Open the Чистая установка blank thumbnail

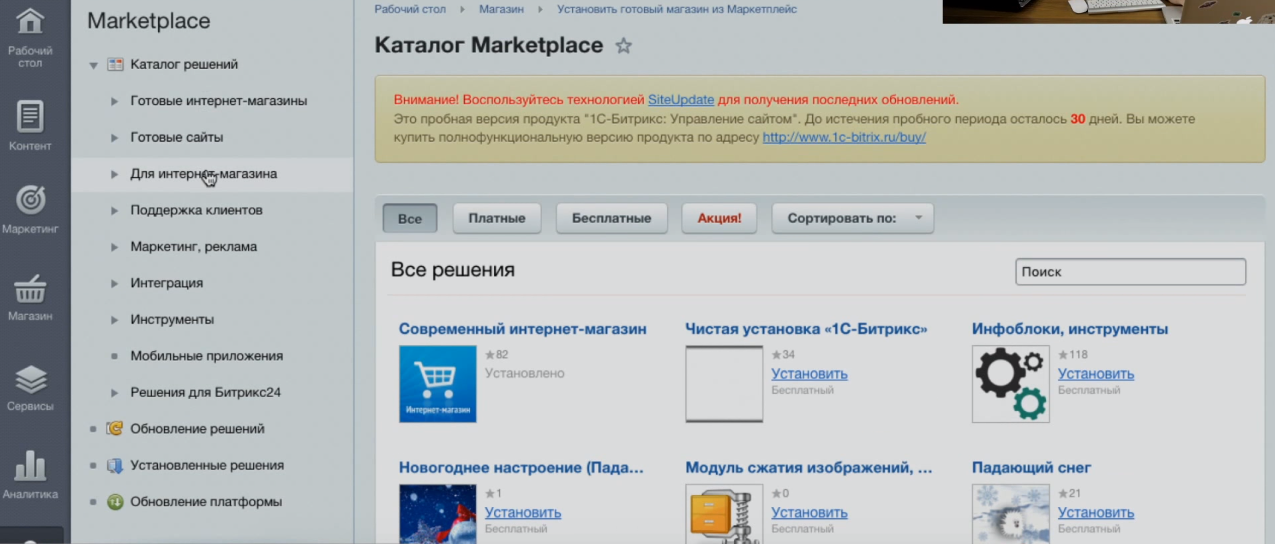(724, 383)
